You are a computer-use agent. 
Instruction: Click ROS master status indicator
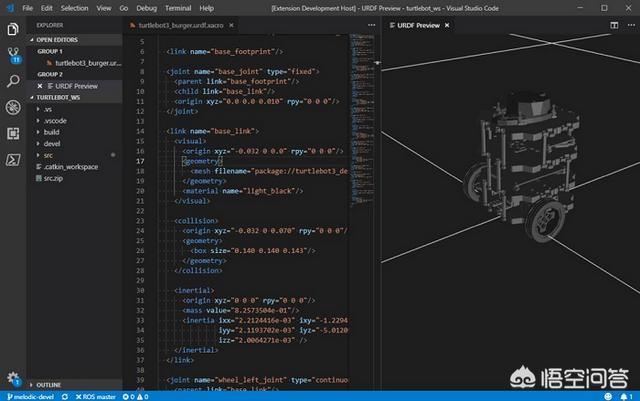95,396
